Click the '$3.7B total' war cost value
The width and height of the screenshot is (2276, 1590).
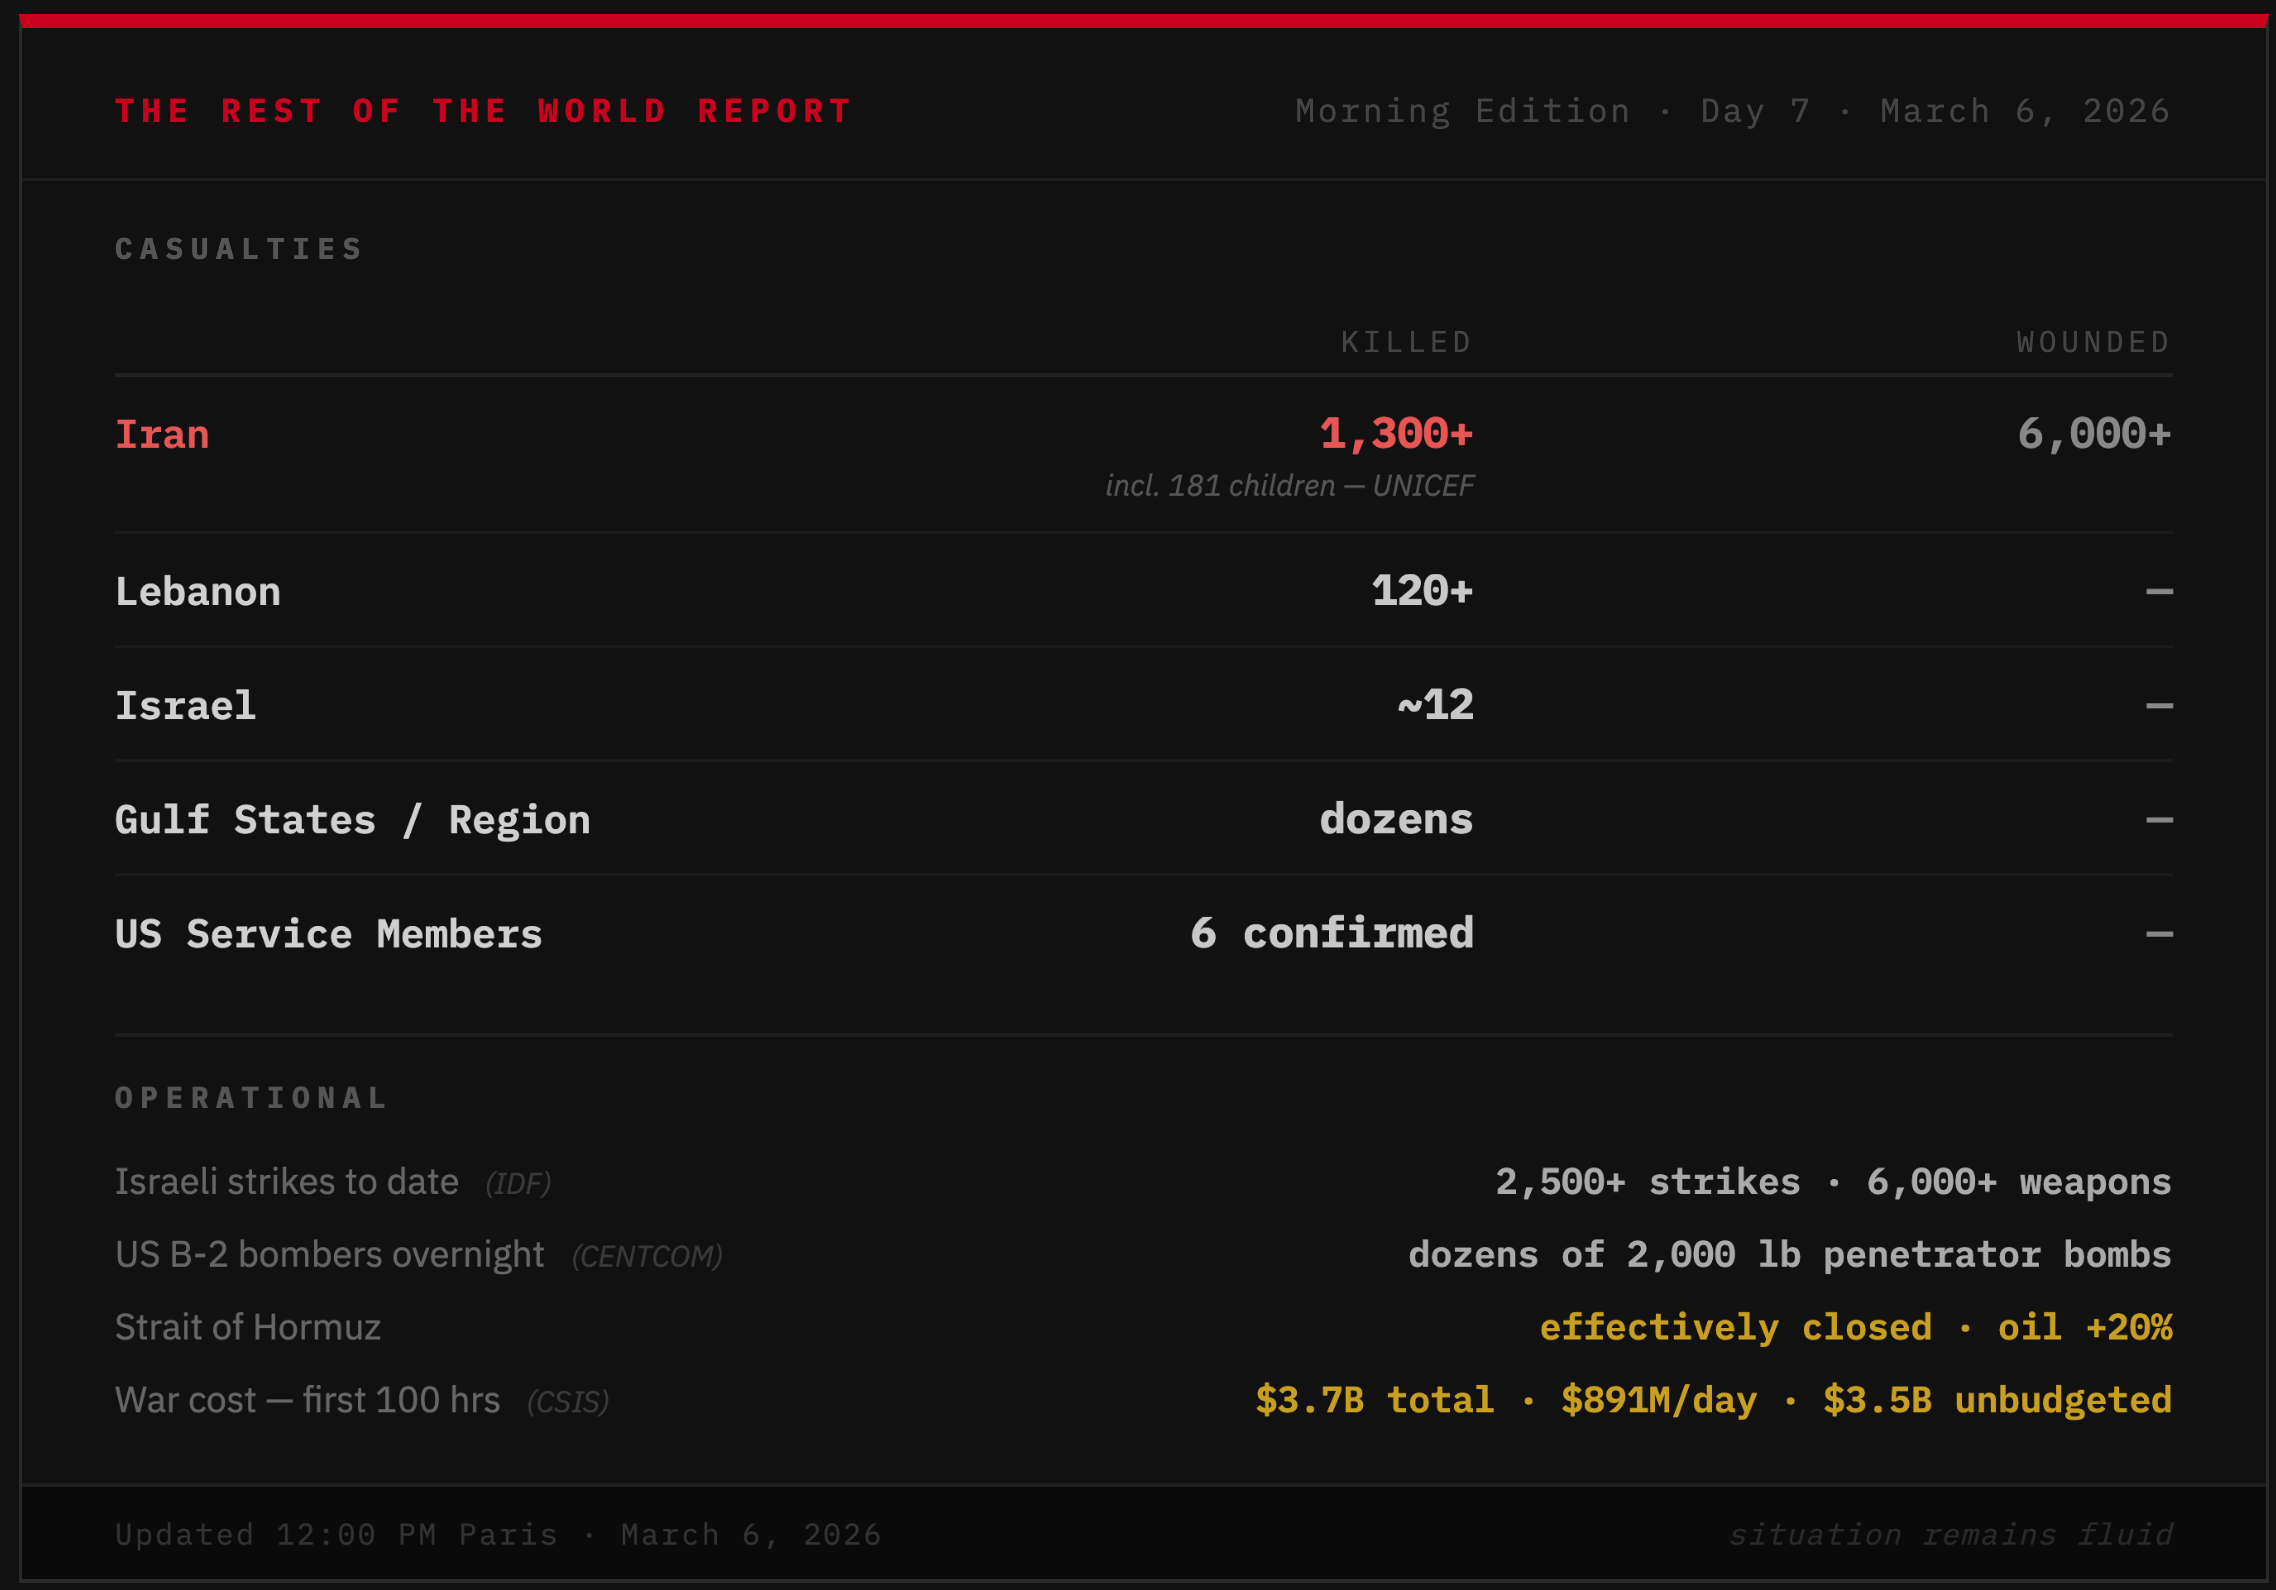click(x=1374, y=1400)
